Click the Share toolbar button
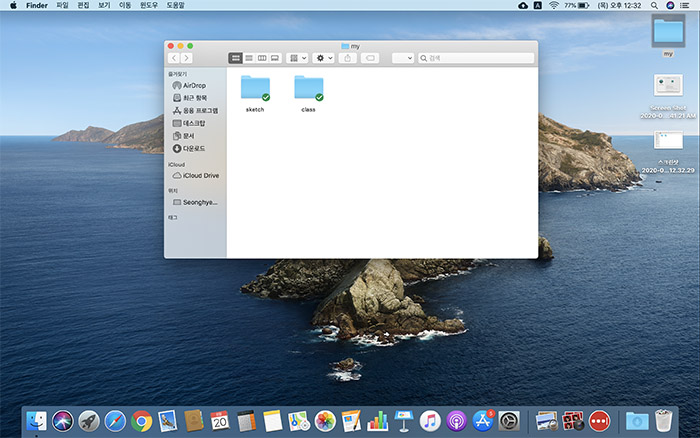 (347, 58)
